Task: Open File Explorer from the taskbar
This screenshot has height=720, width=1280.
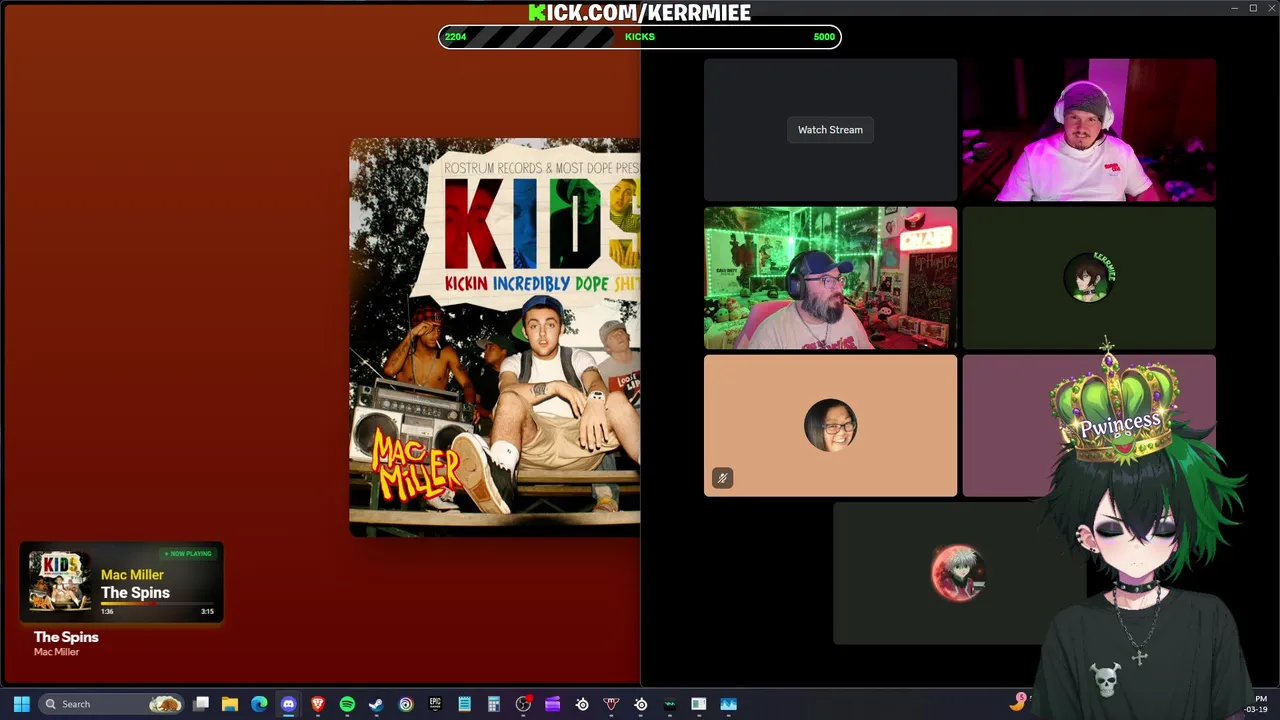Action: [230, 704]
